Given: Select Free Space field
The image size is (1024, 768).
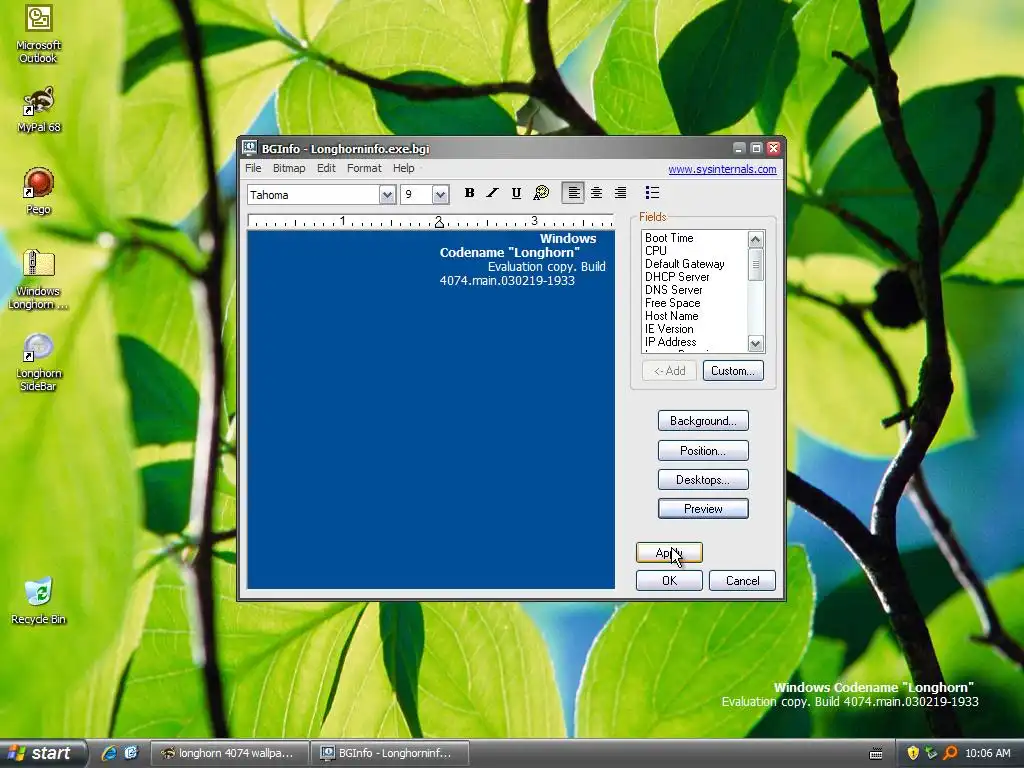Looking at the screenshot, I should point(672,303).
